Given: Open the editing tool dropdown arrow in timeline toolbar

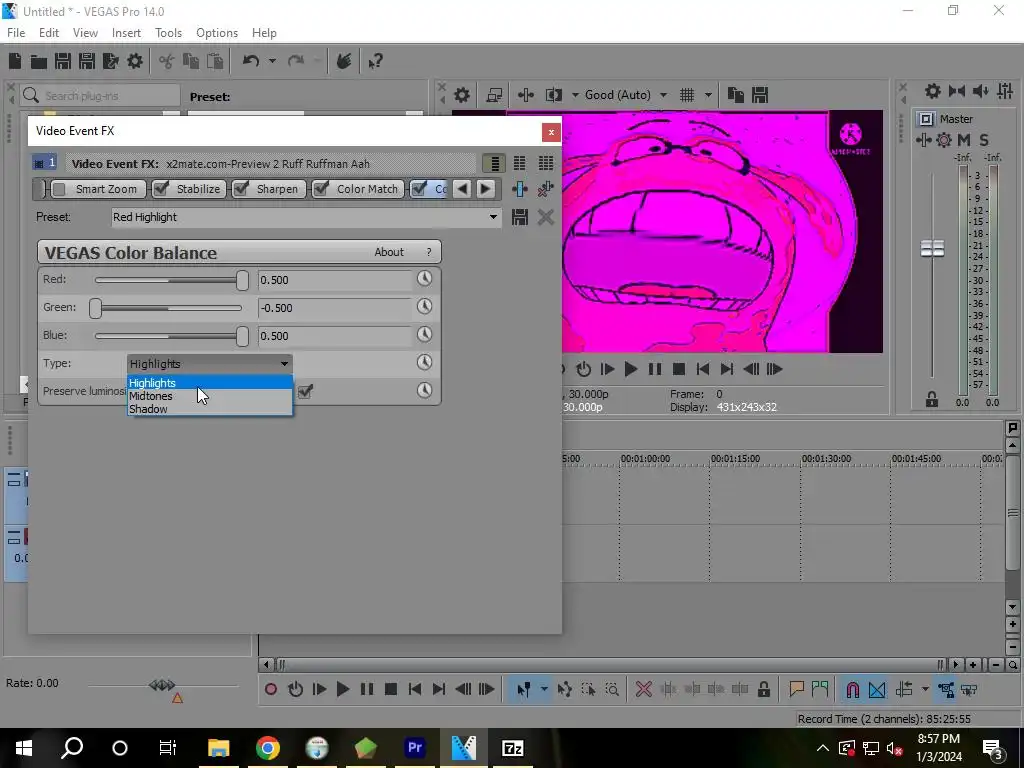Looking at the screenshot, I should pos(543,689).
